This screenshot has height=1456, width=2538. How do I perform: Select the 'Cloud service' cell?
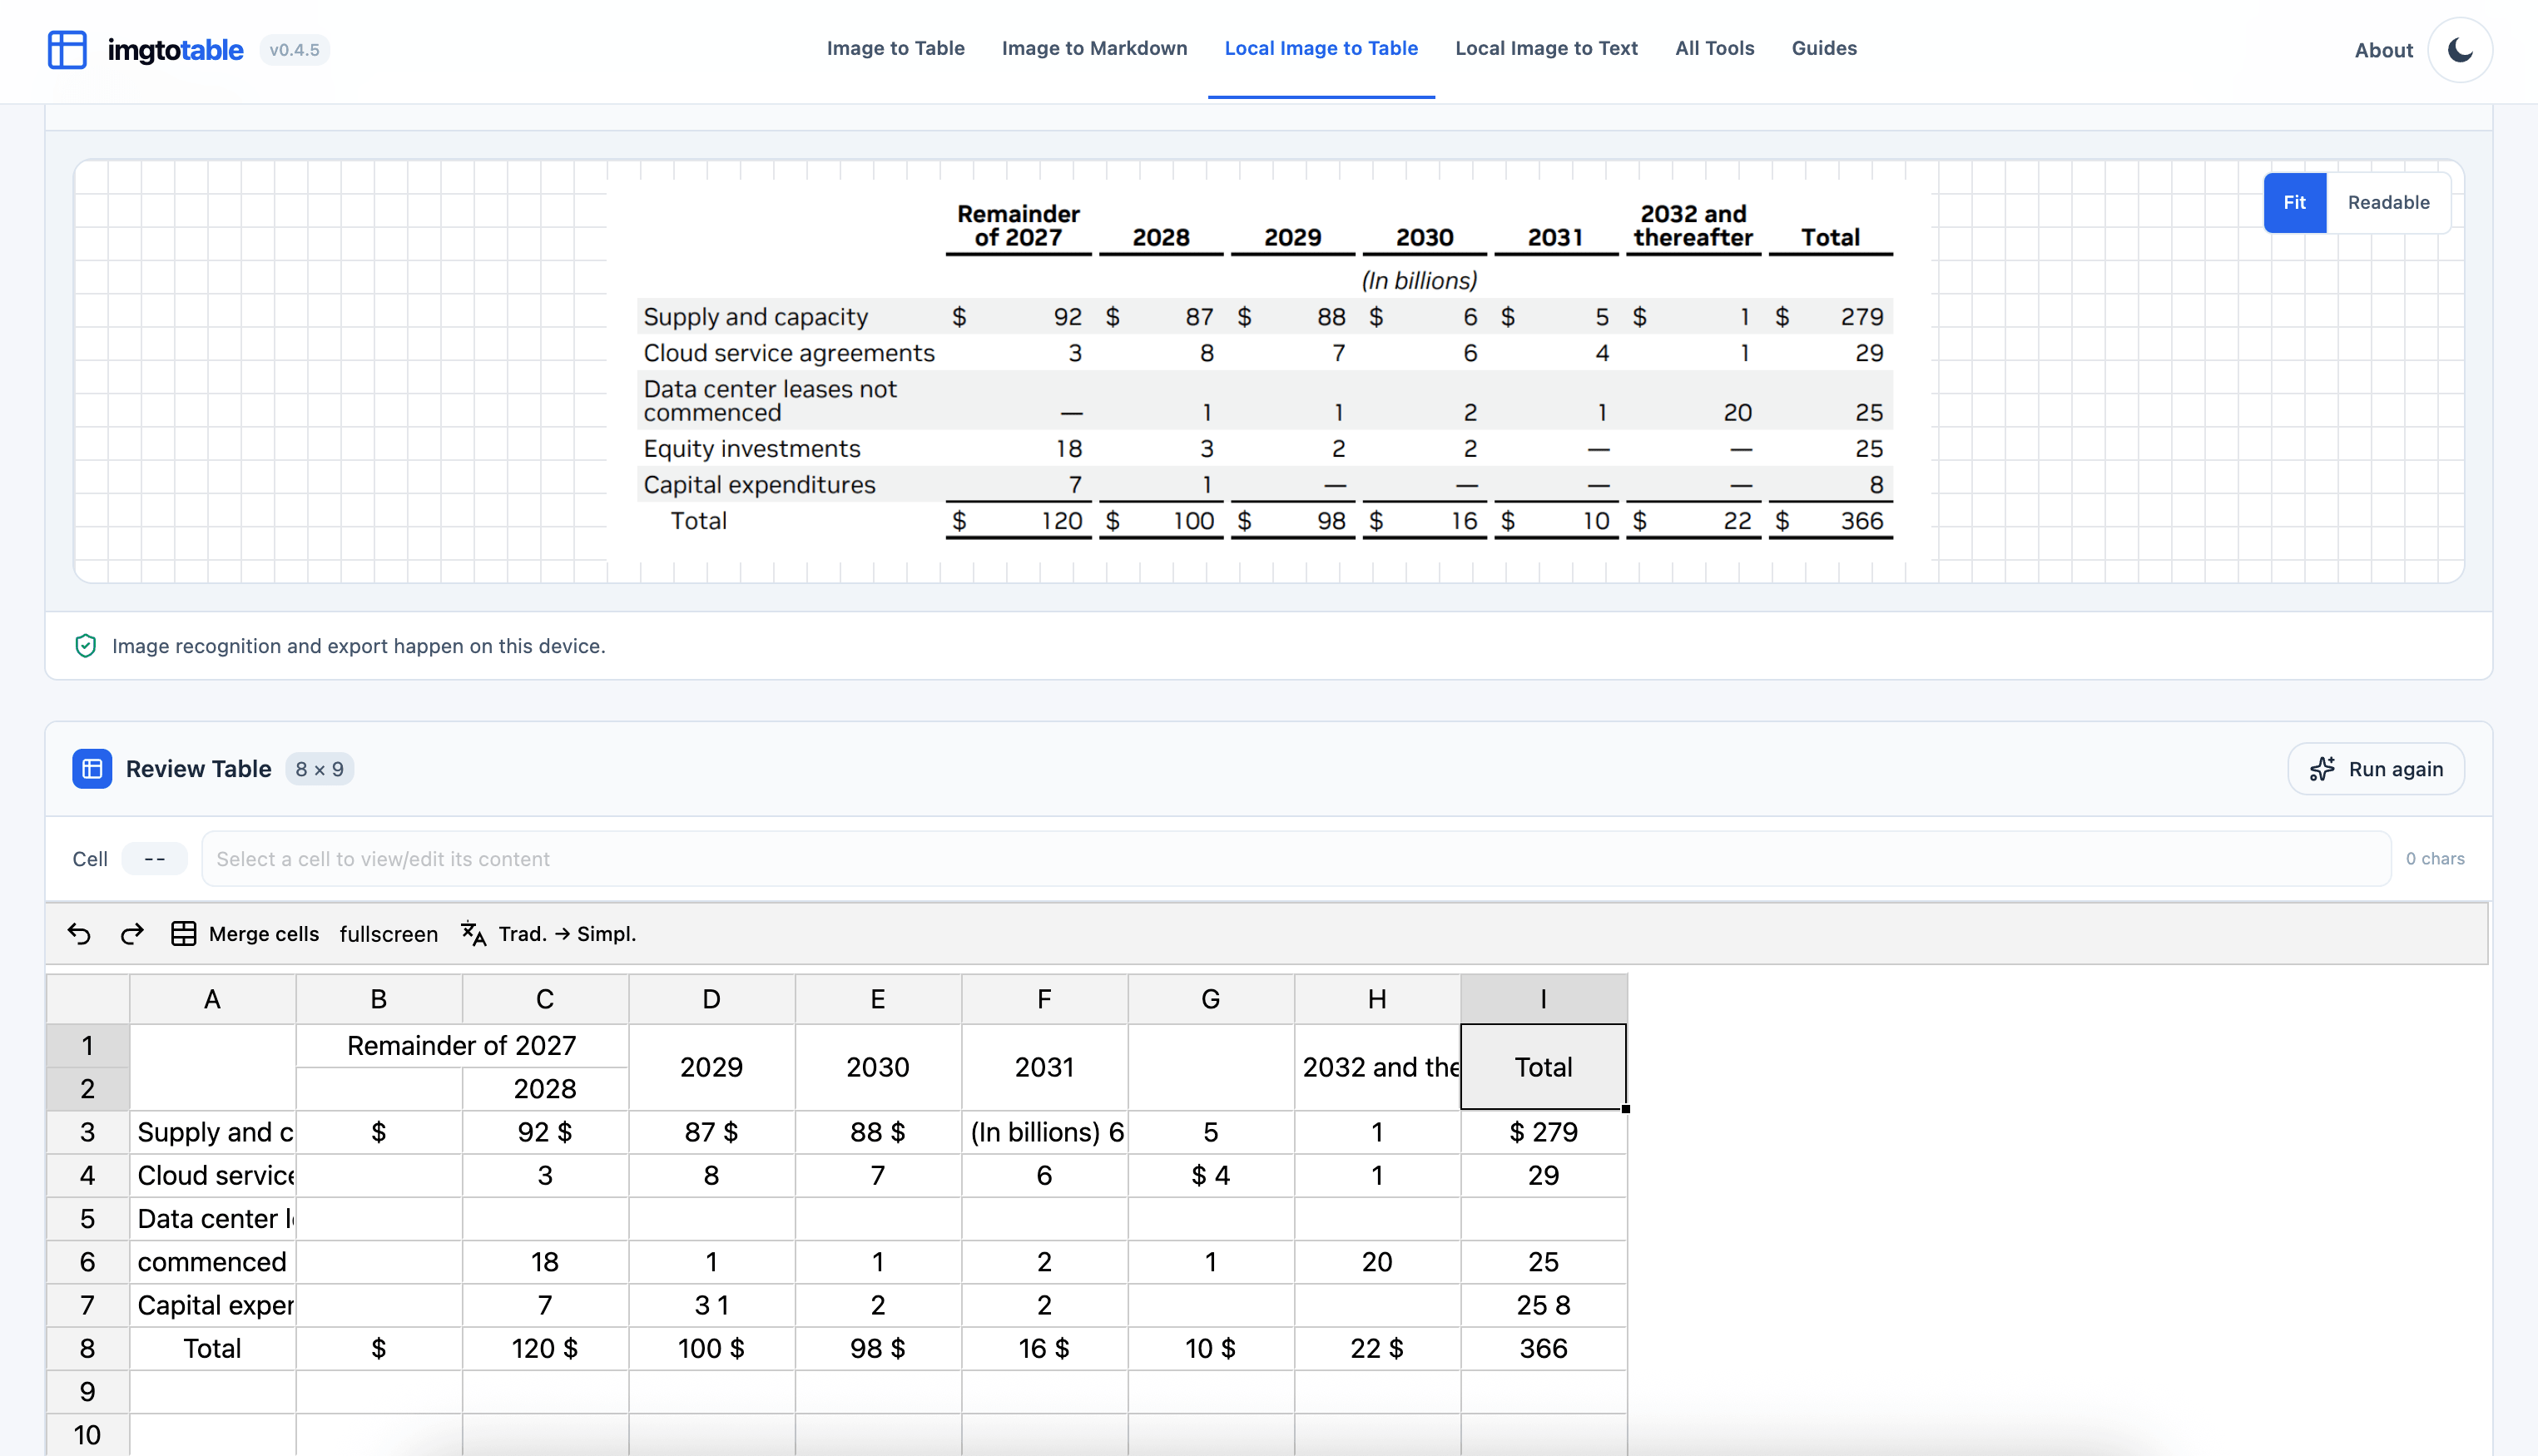click(x=212, y=1174)
